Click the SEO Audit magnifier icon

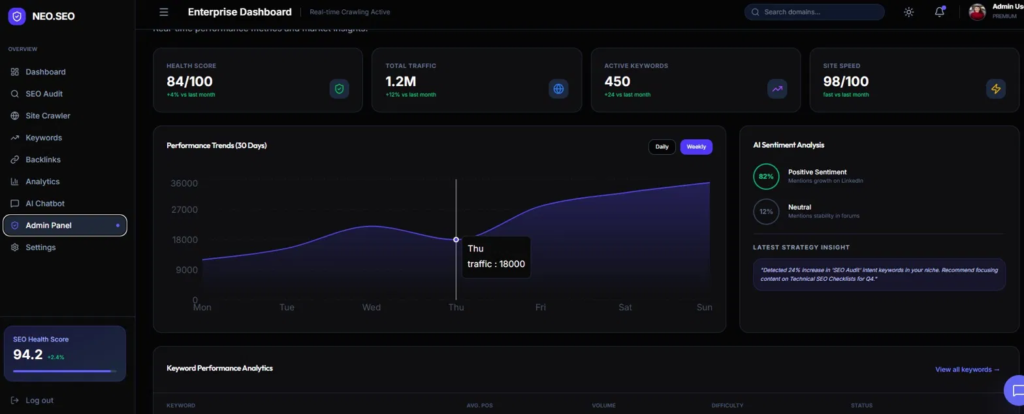click(x=15, y=94)
